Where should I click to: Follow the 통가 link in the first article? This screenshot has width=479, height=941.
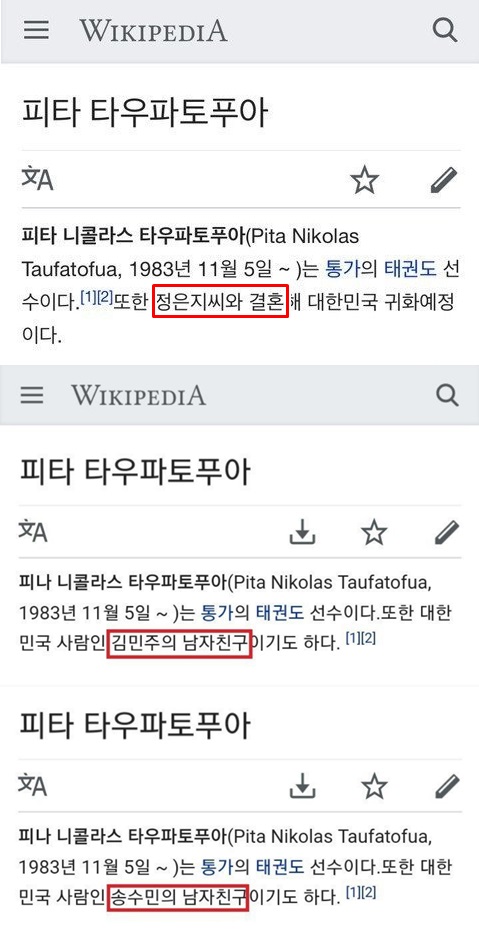click(342, 270)
